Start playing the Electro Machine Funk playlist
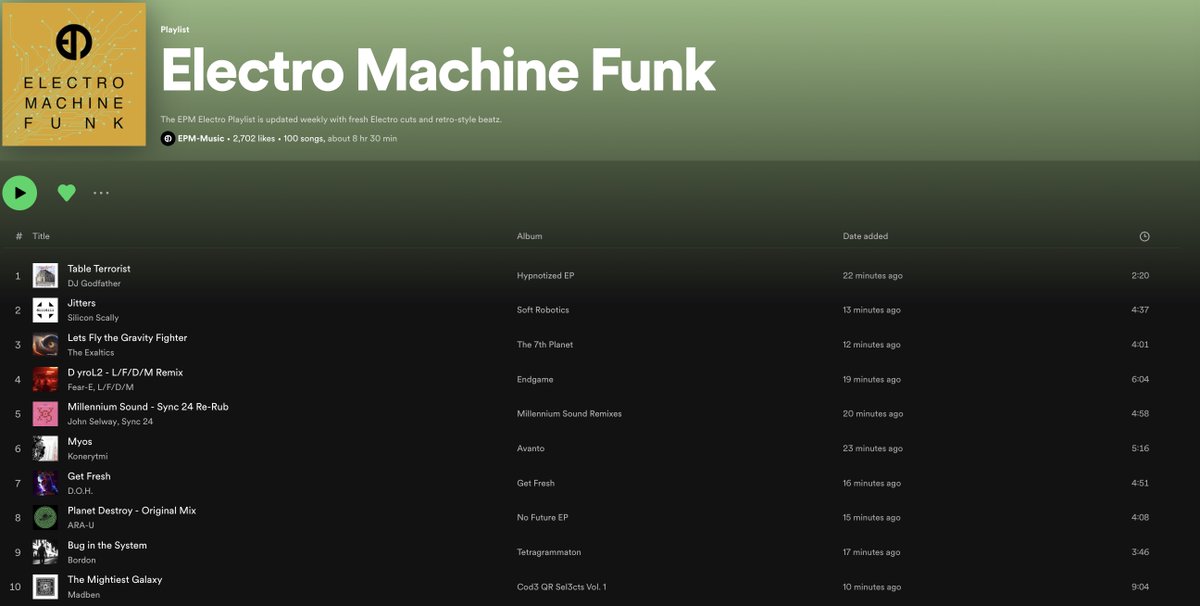 [20, 193]
